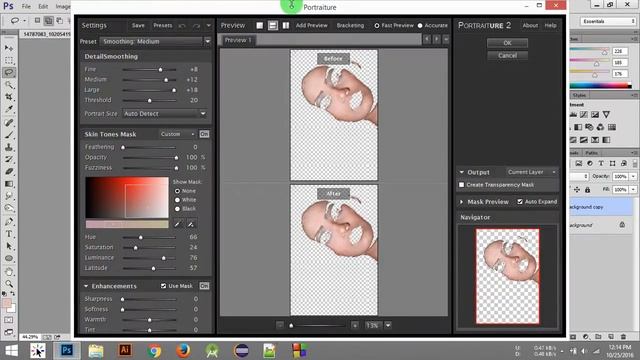Open Google Chrome from the taskbar
640x360 pixels.
click(x=154, y=351)
